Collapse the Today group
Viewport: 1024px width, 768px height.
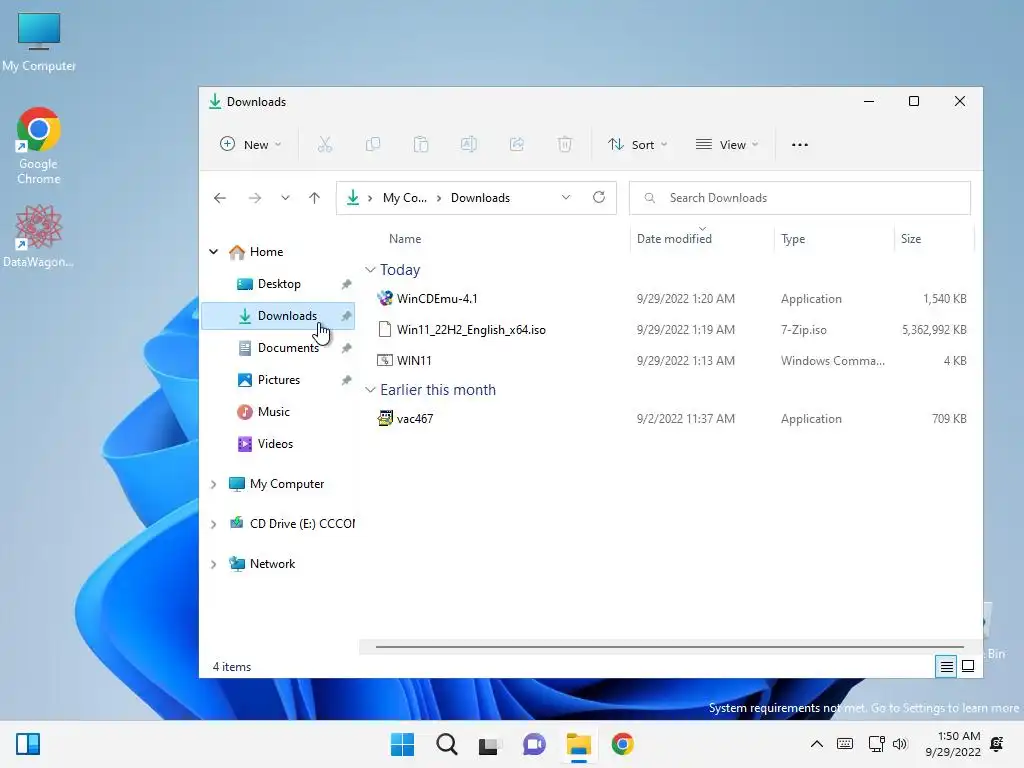coord(370,270)
